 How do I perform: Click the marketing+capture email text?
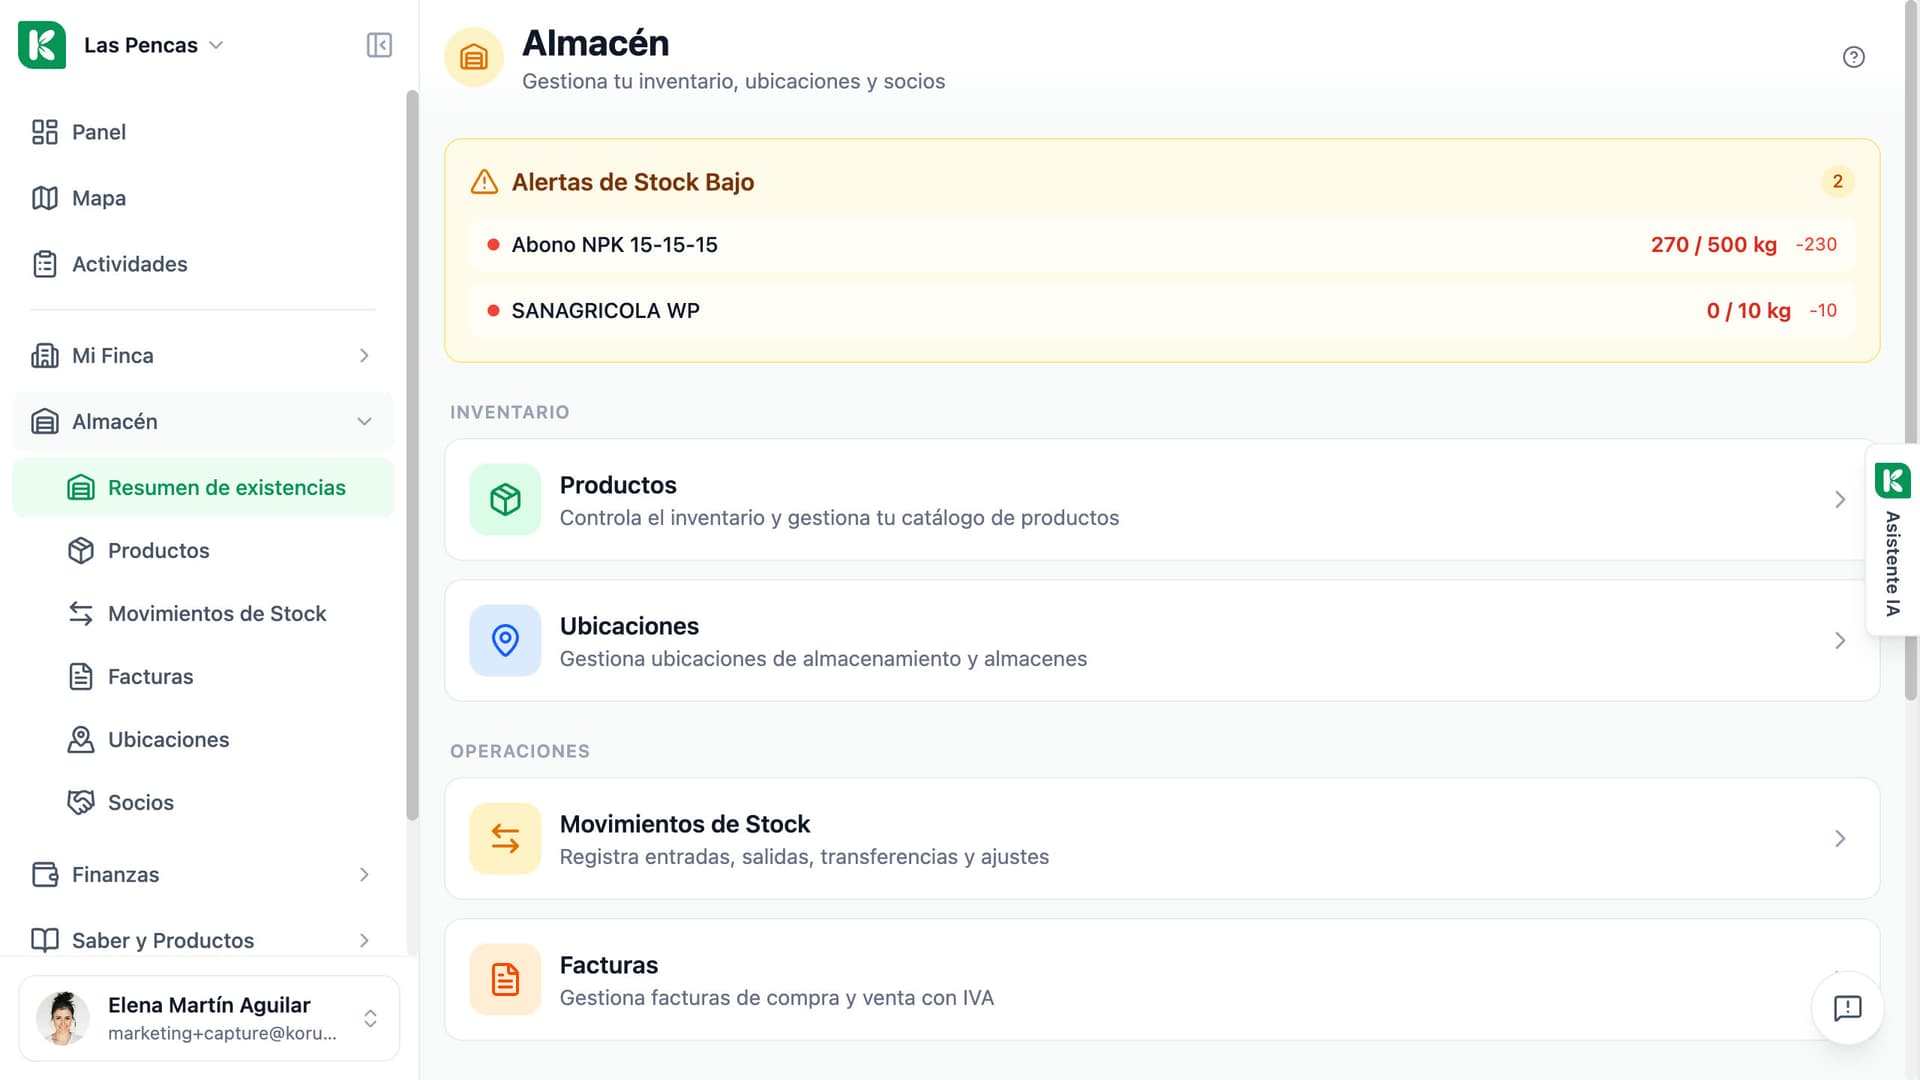pyautogui.click(x=222, y=1034)
